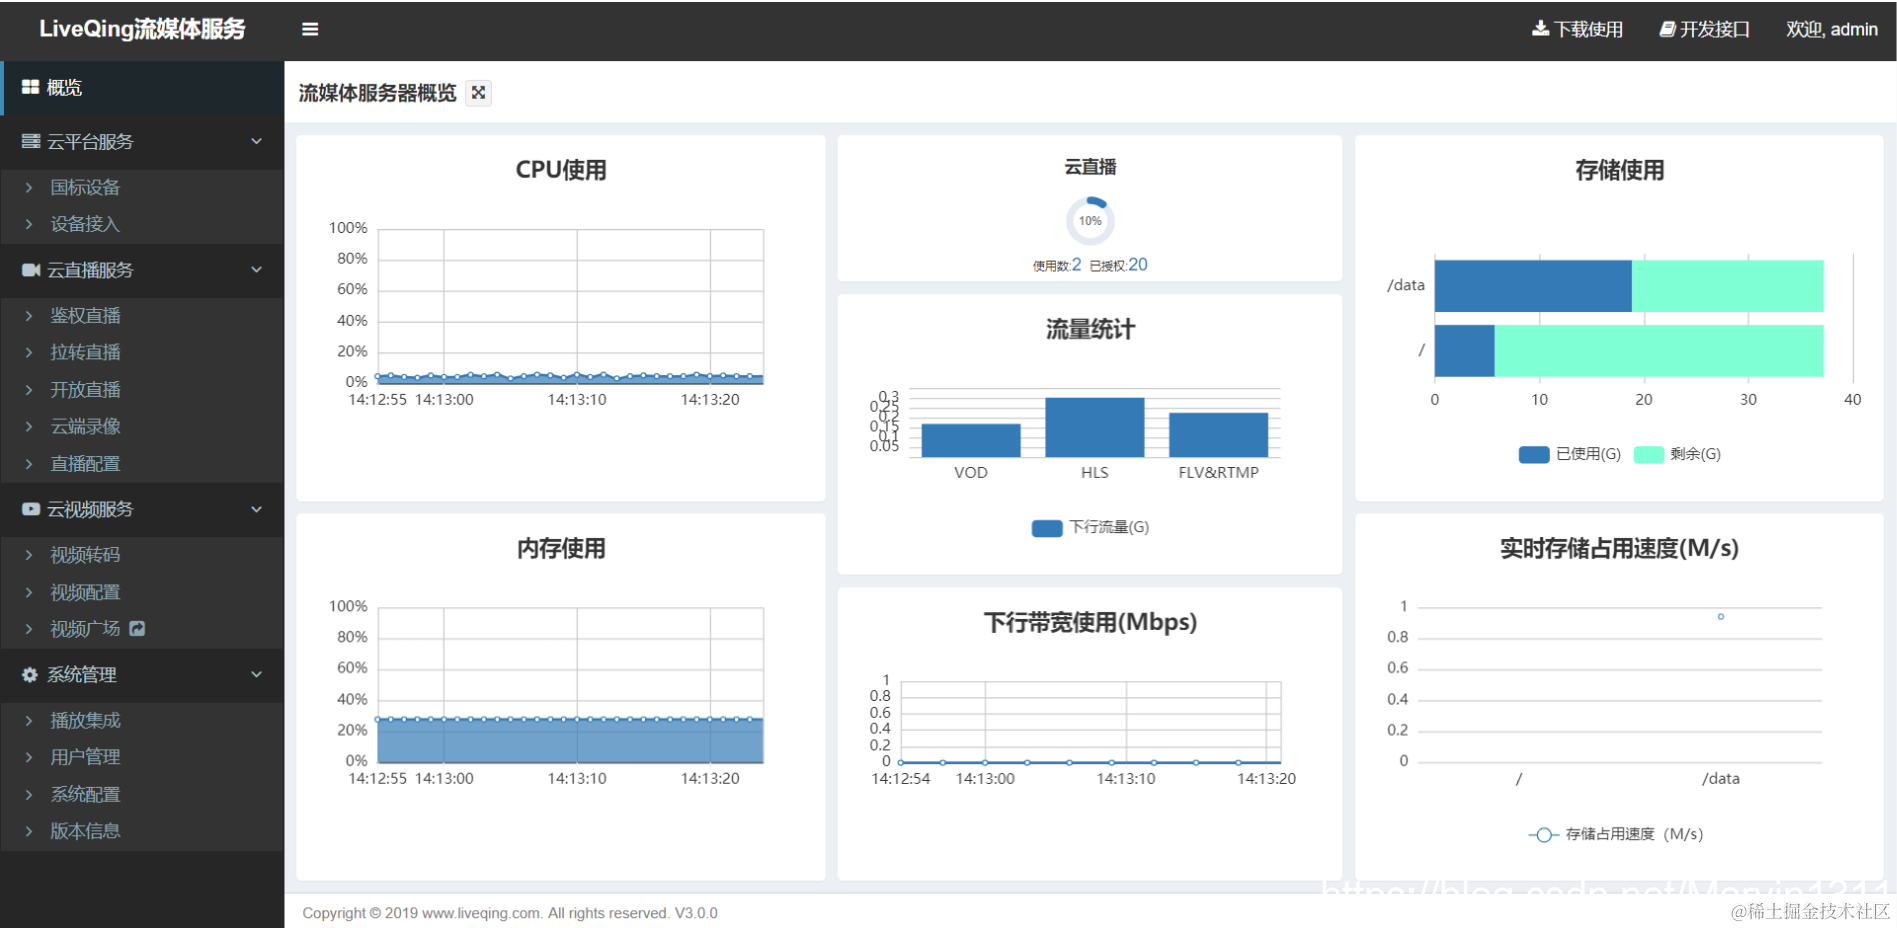Image resolution: width=1897 pixels, height=928 pixels.
Task: Click the book icon beside 开发接口
Action: tap(1667, 29)
